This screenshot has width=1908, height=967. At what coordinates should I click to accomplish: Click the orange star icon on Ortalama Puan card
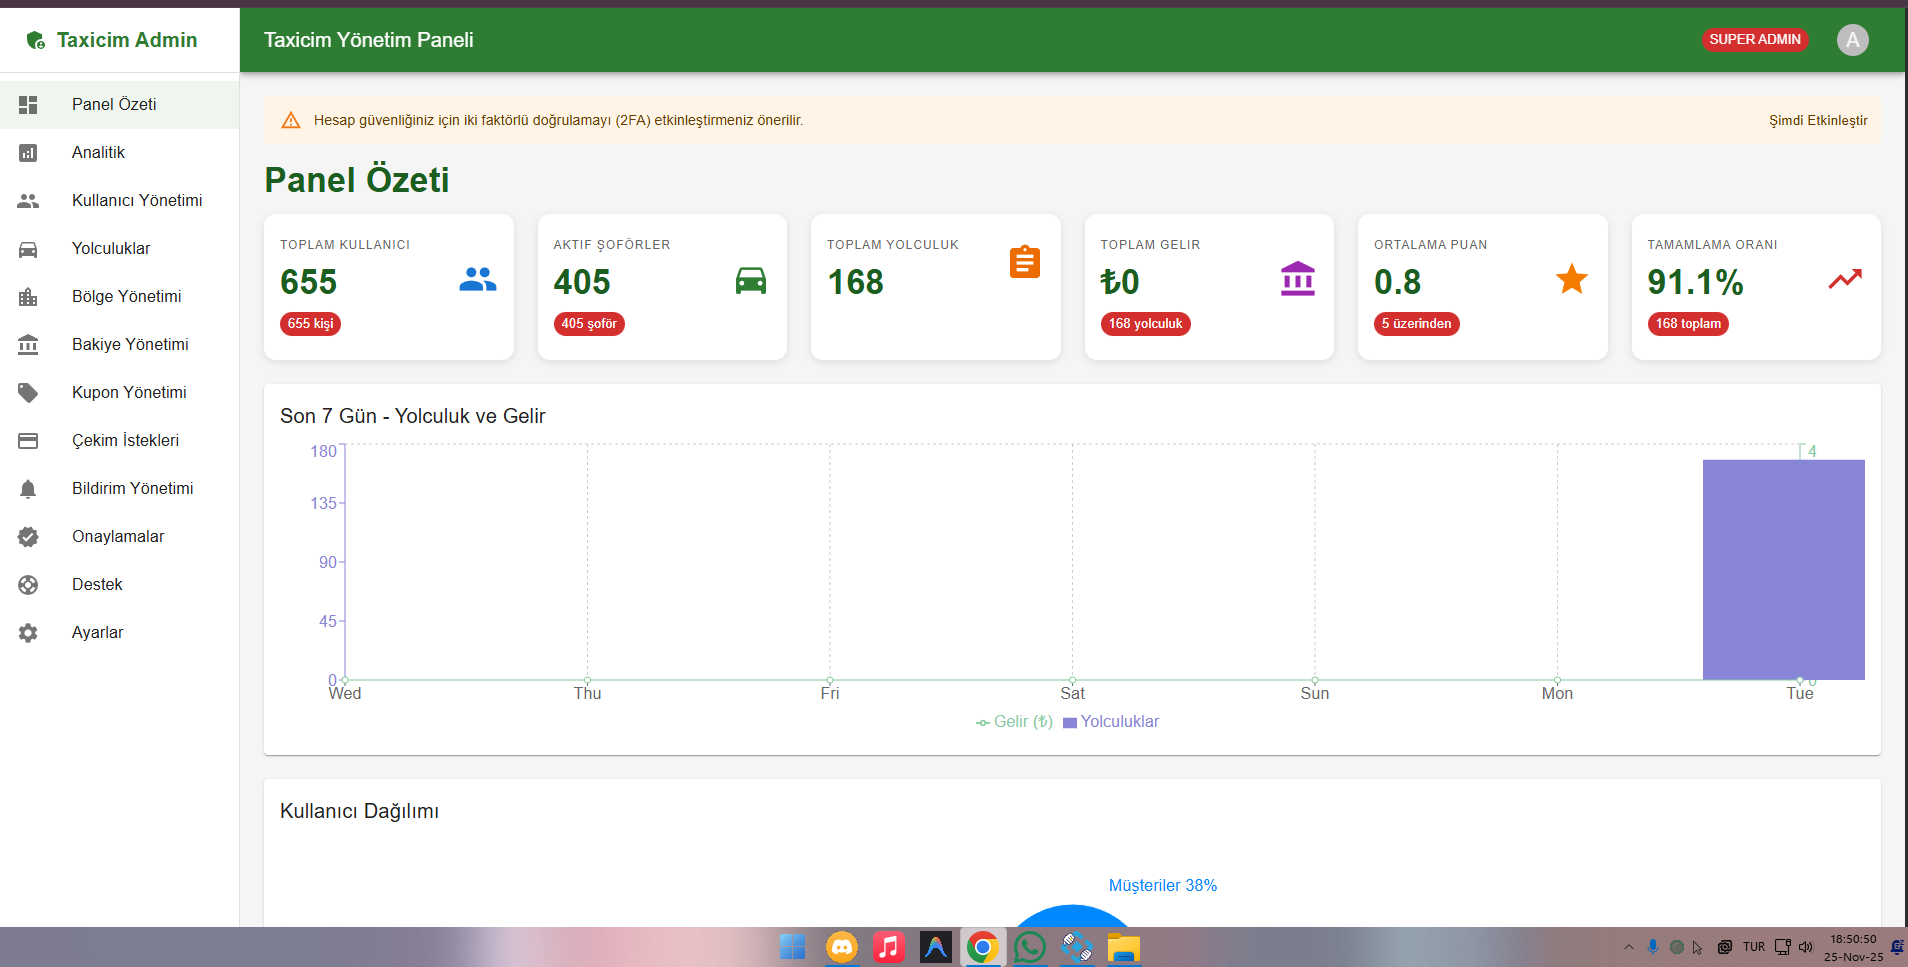point(1571,279)
